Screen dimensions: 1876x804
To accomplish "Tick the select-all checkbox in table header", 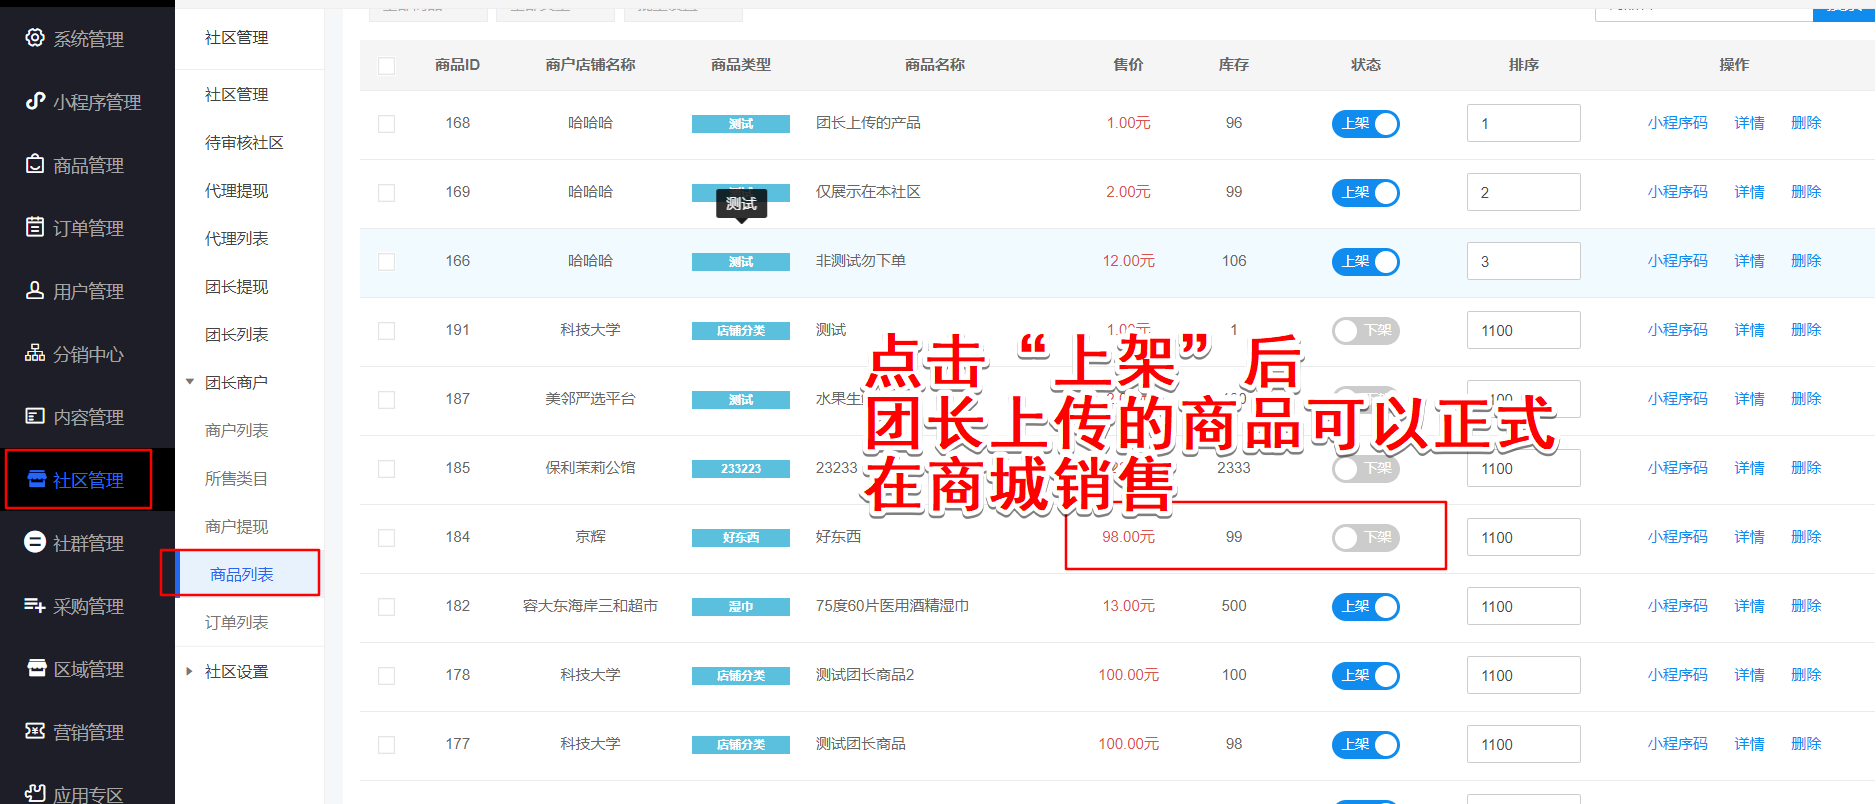I will pos(387,66).
